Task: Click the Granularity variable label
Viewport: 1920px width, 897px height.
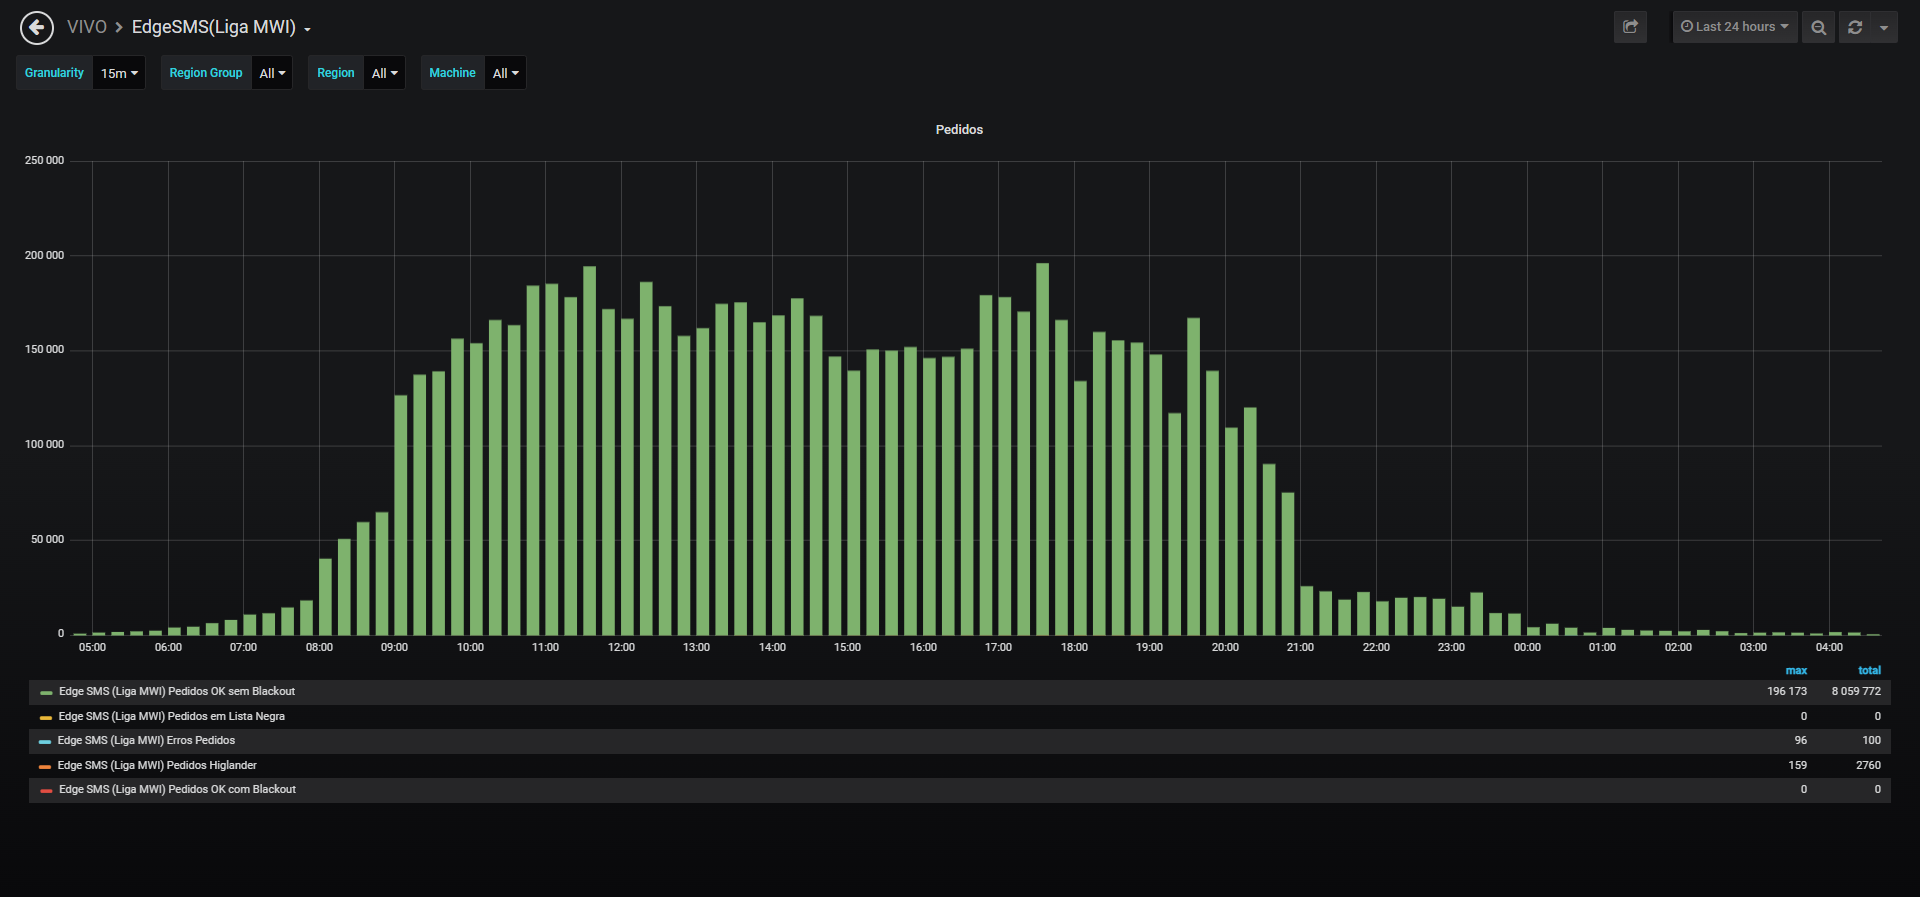Action: tap(54, 73)
